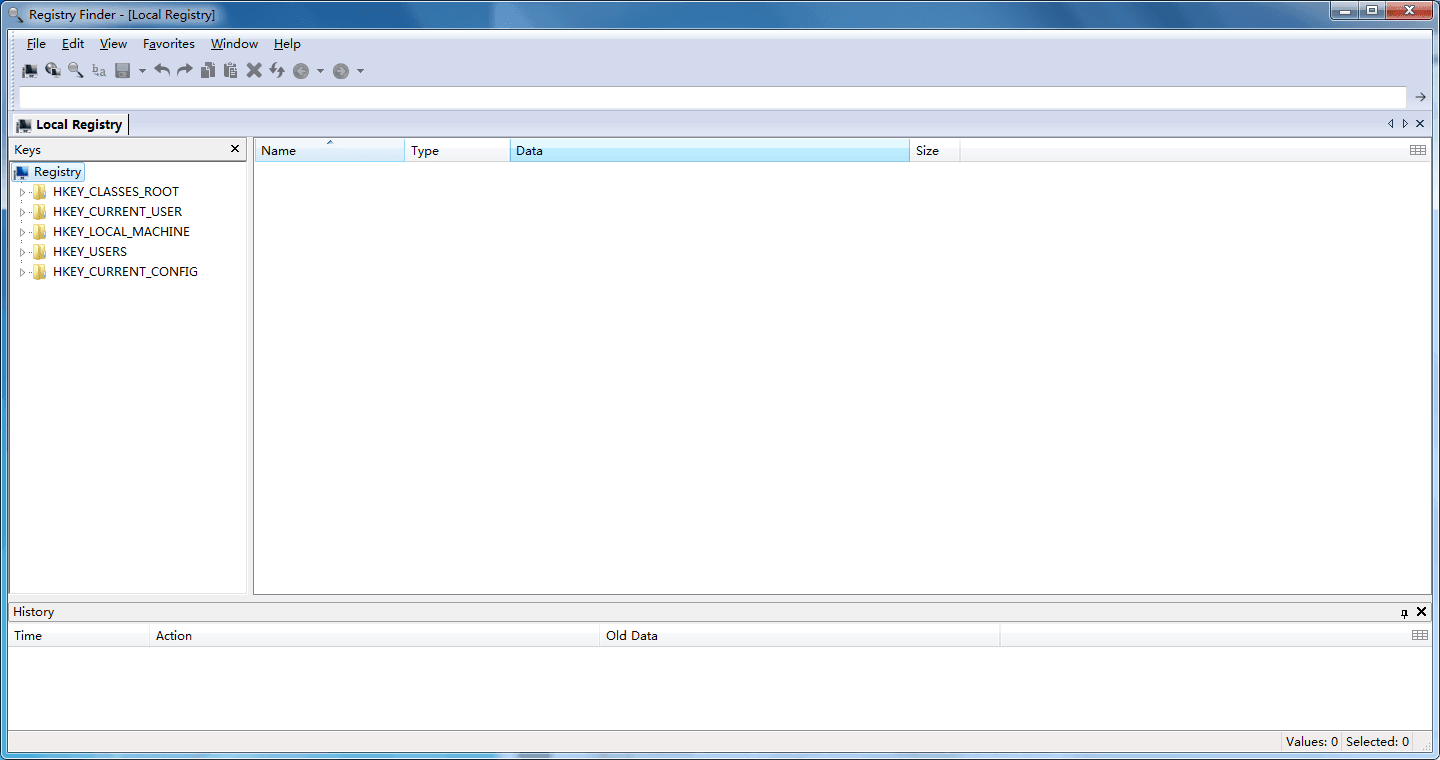Select HKEY_CURRENT_CONFIG key

[125, 272]
